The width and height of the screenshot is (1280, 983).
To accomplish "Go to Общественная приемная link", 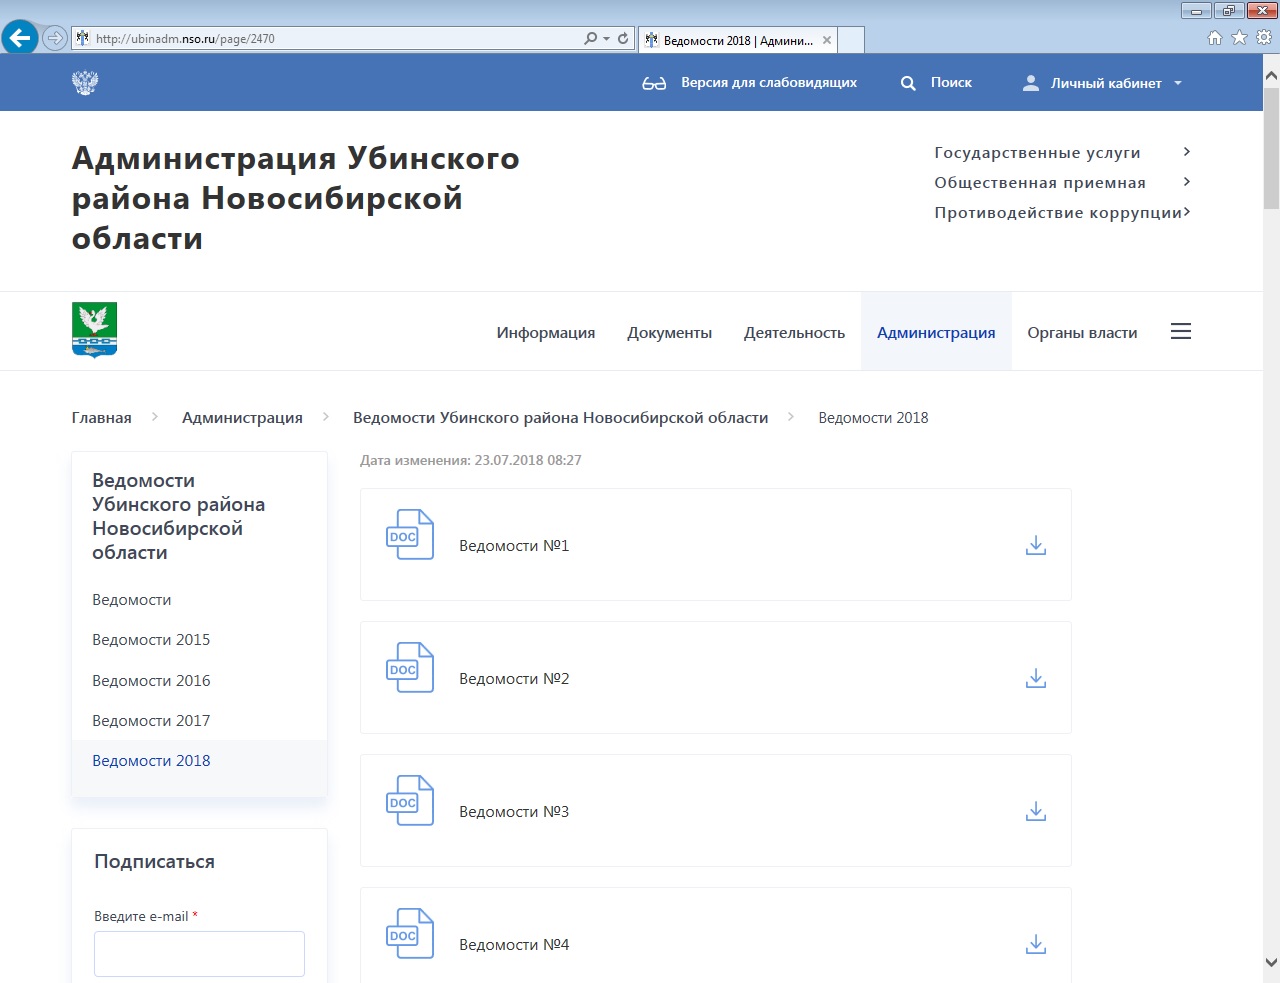I will click(1040, 183).
